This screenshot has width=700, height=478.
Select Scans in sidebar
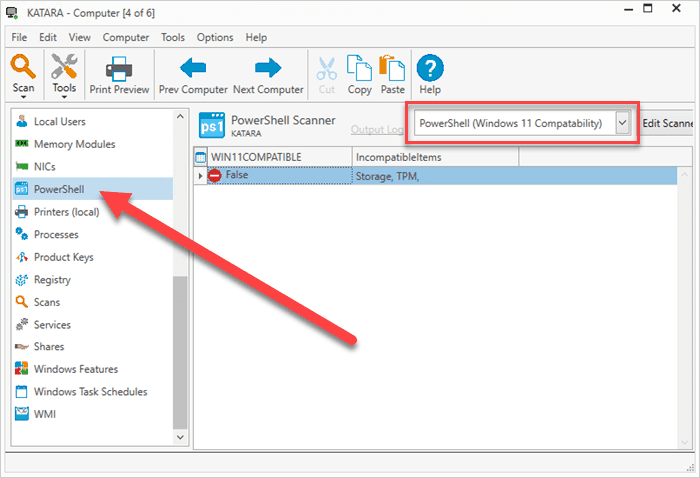(92, 302)
